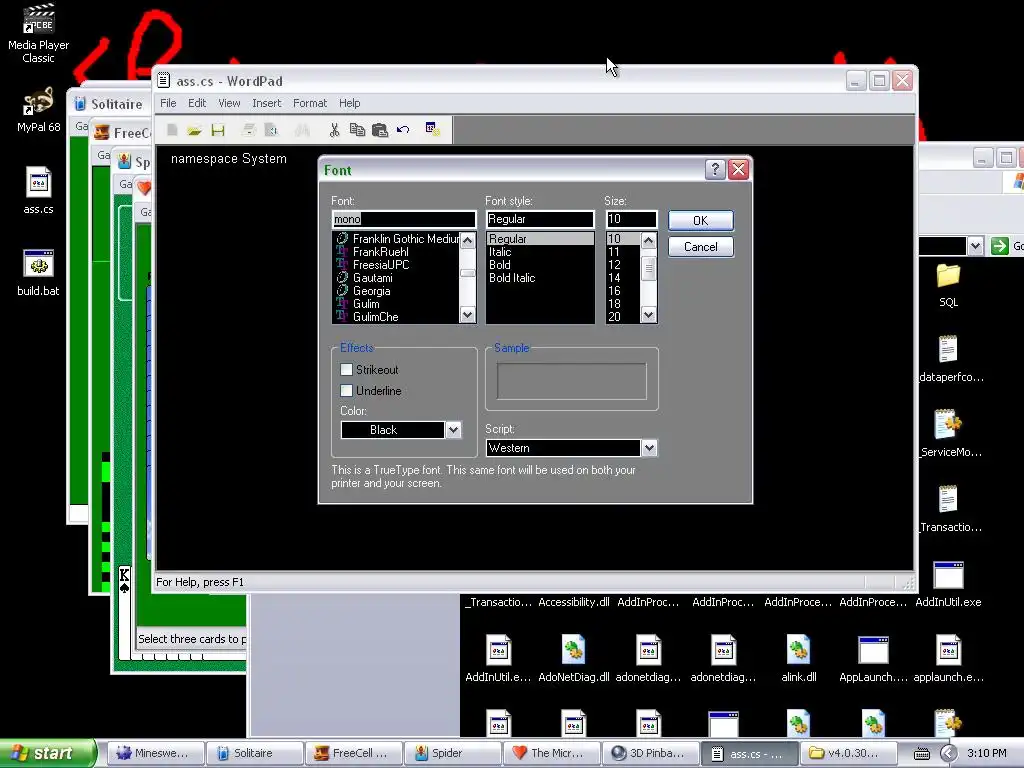Click size list scroll up arrow
This screenshot has height=768, width=1024.
tap(648, 240)
